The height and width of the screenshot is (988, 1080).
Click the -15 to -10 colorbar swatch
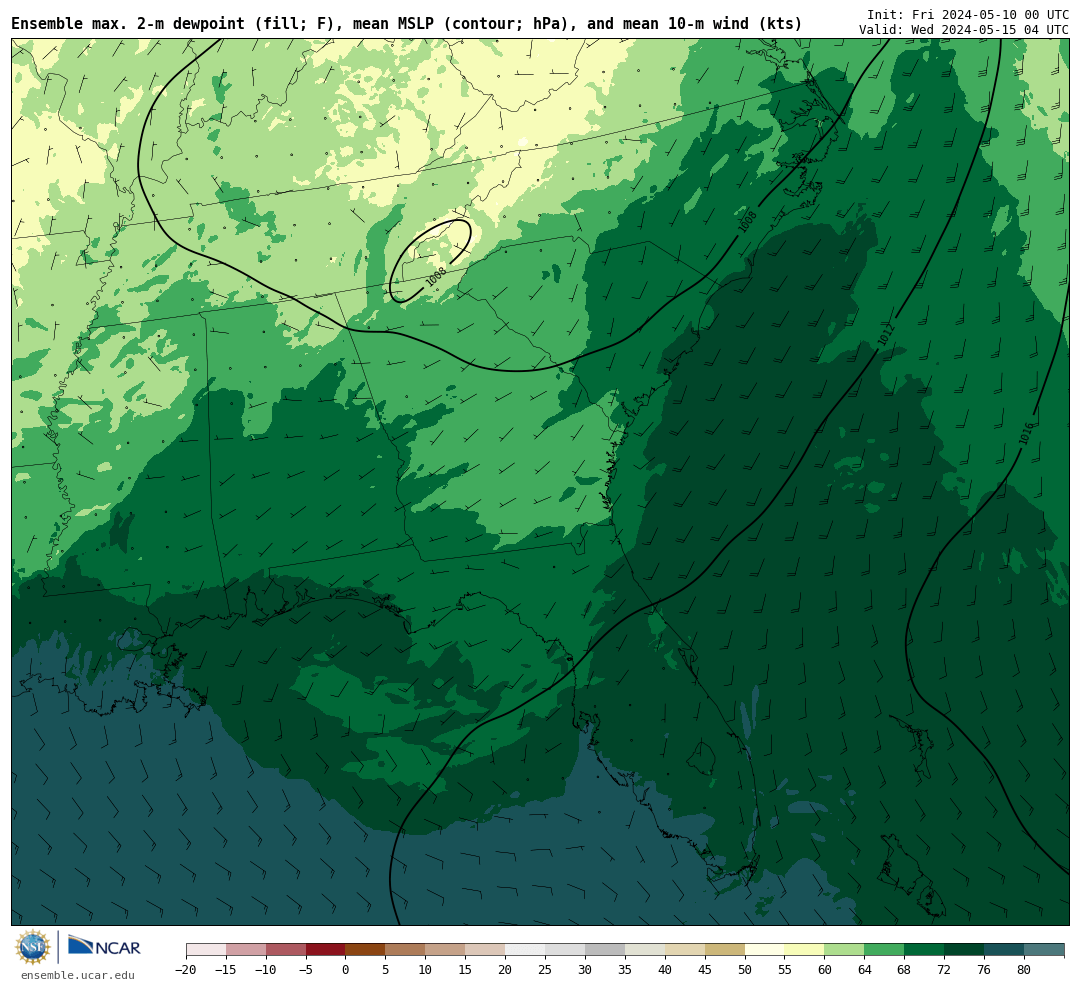coord(246,950)
